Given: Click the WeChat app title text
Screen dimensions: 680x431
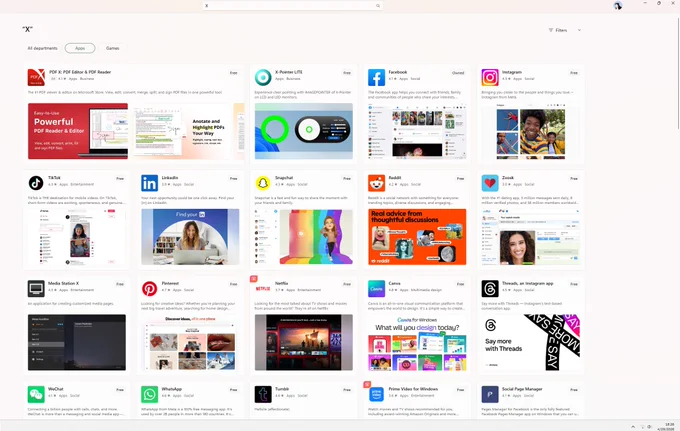Looking at the screenshot, I should pyautogui.click(x=56, y=389).
